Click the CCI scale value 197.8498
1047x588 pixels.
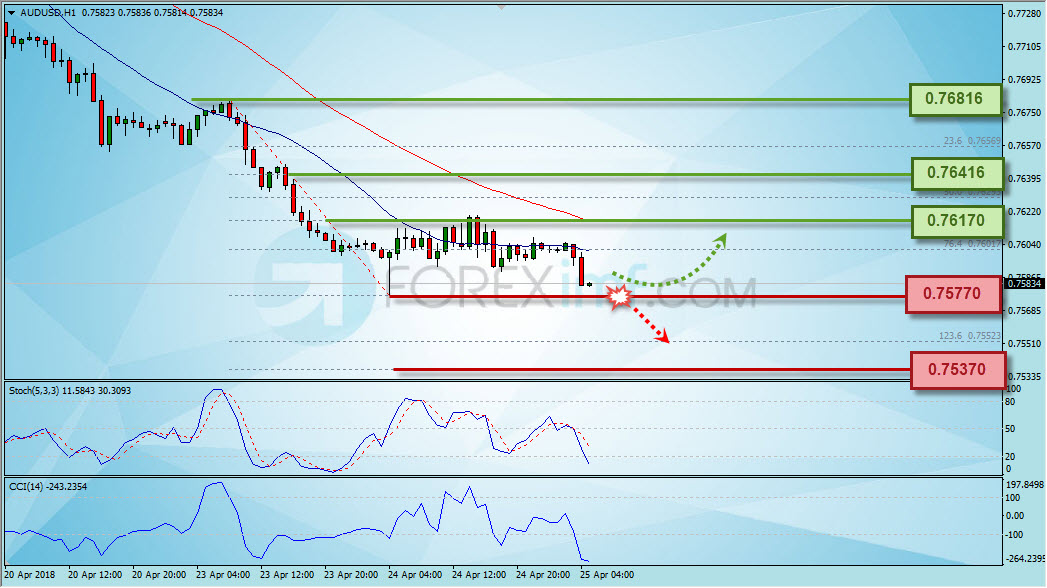pos(1024,485)
